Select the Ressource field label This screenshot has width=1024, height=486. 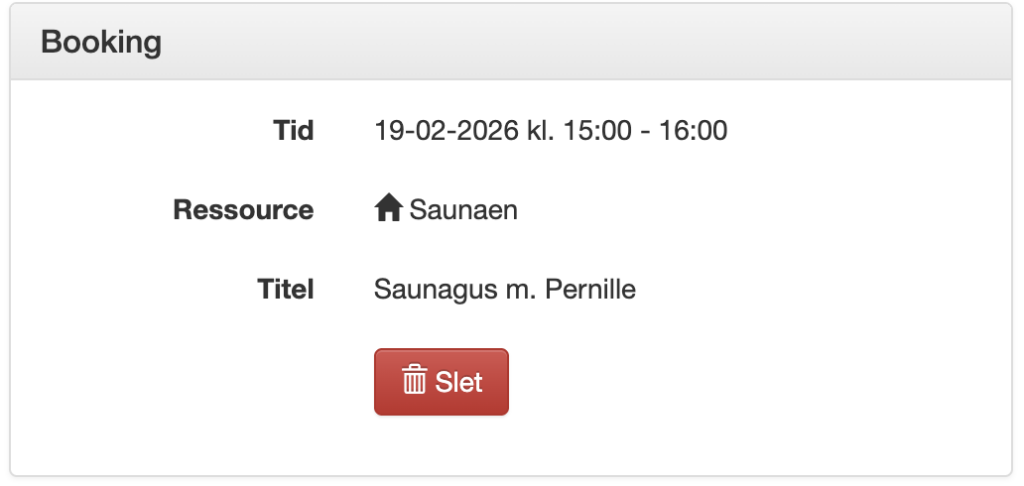pos(243,210)
